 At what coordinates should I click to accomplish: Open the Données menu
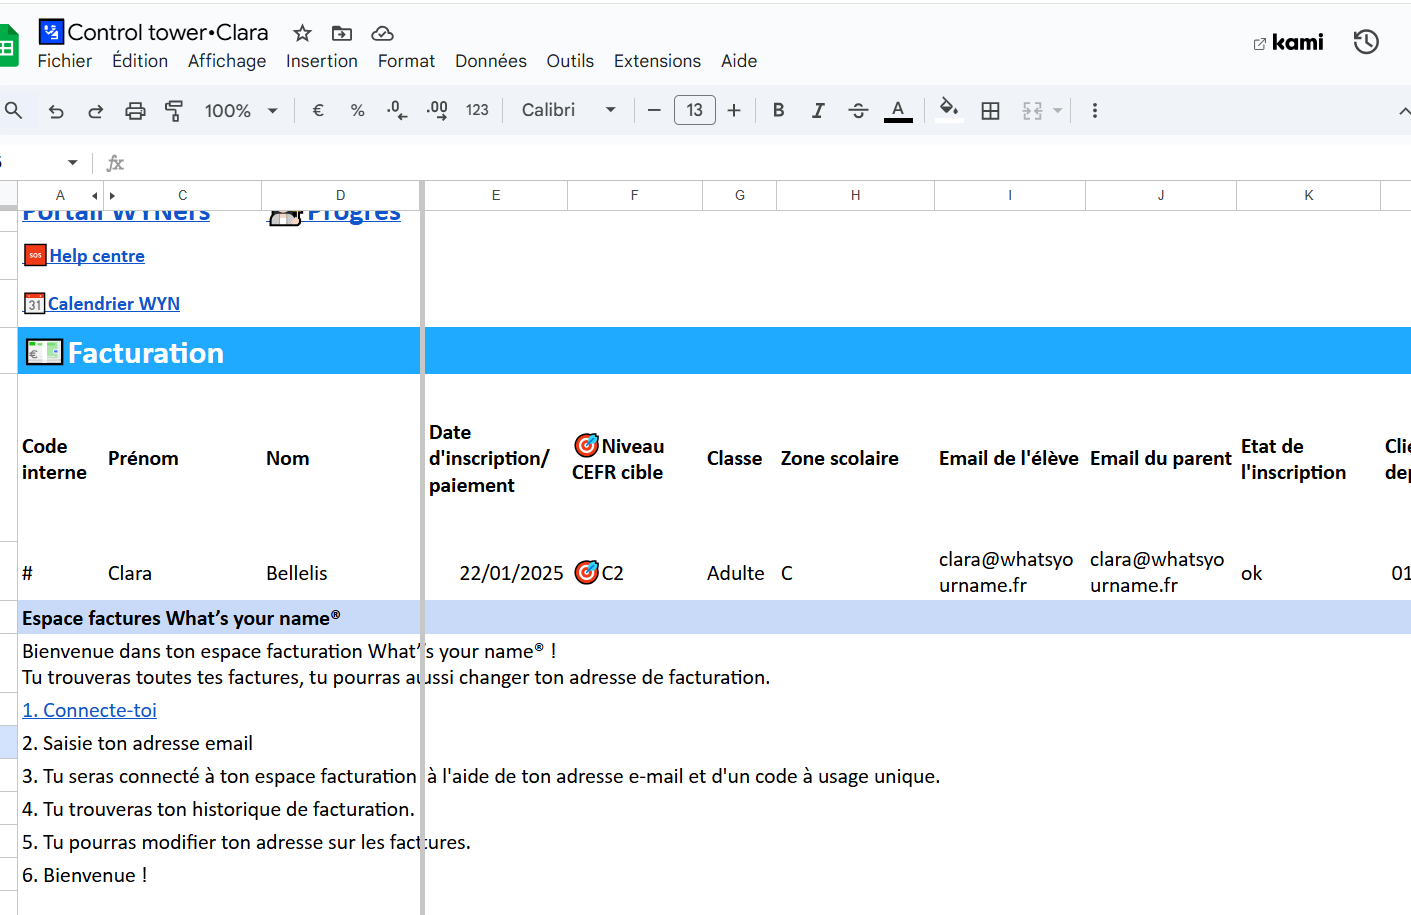pos(491,61)
